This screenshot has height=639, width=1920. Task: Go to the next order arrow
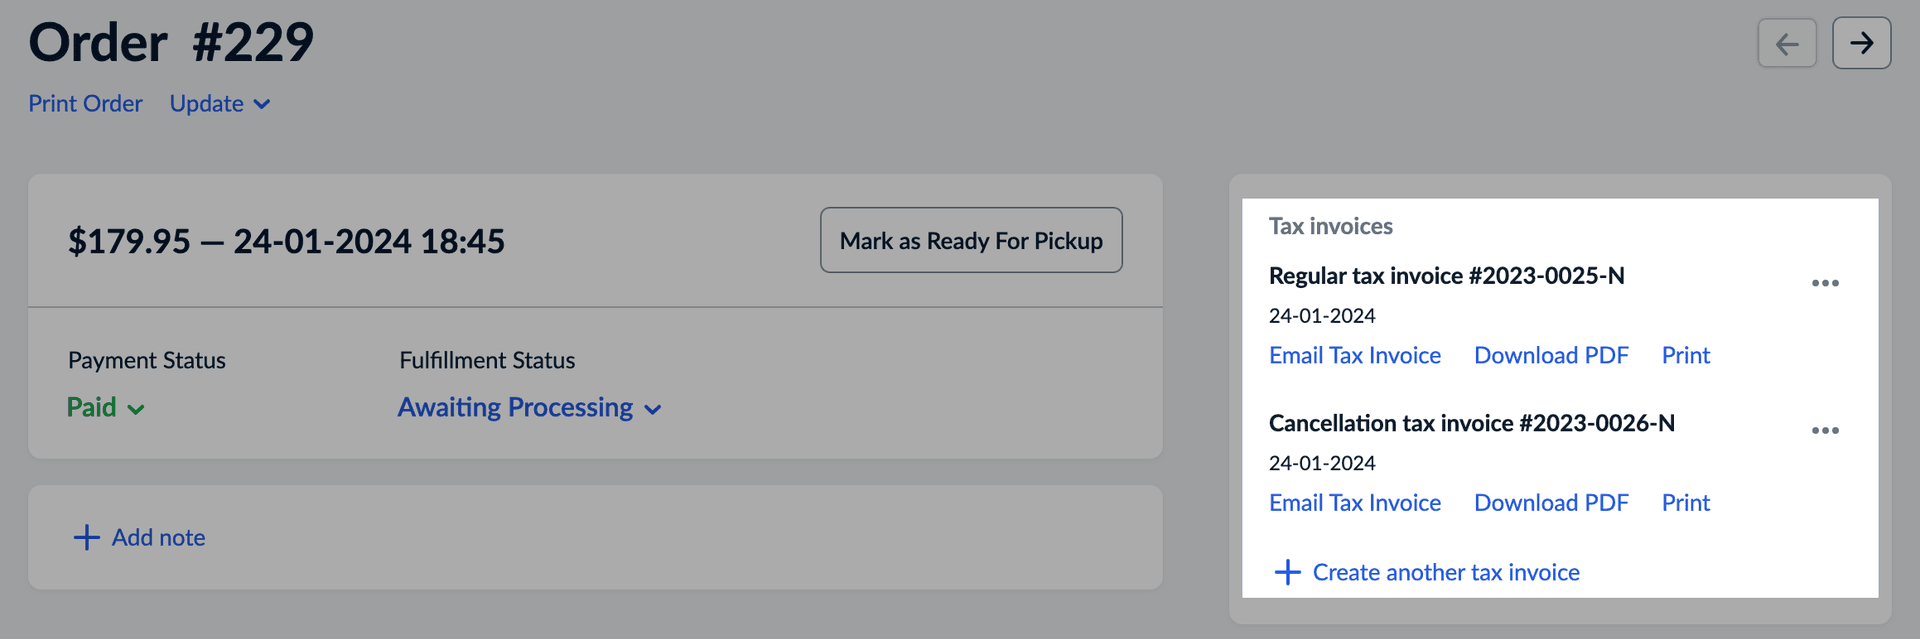[1861, 43]
